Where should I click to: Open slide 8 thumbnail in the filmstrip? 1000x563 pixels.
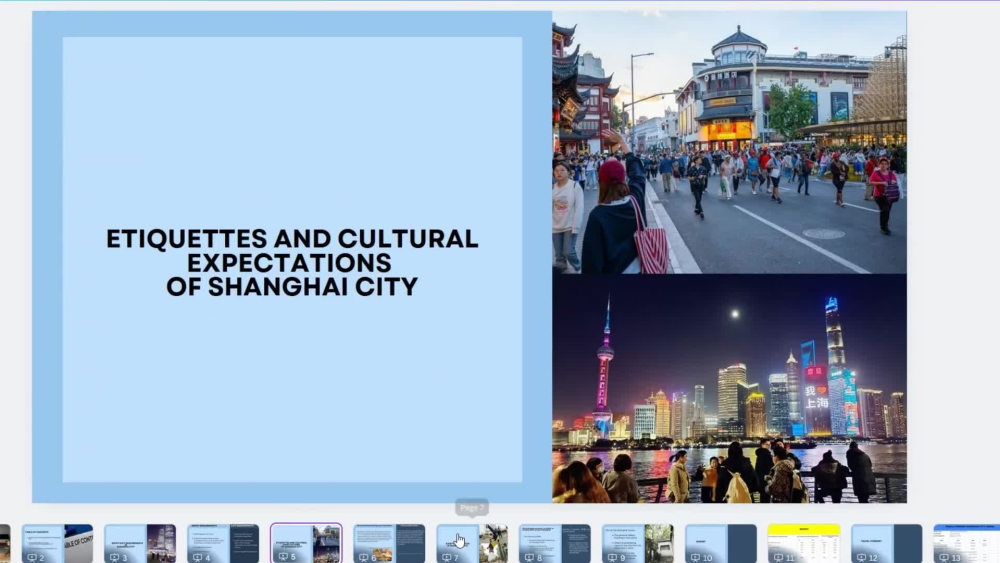pos(555,543)
